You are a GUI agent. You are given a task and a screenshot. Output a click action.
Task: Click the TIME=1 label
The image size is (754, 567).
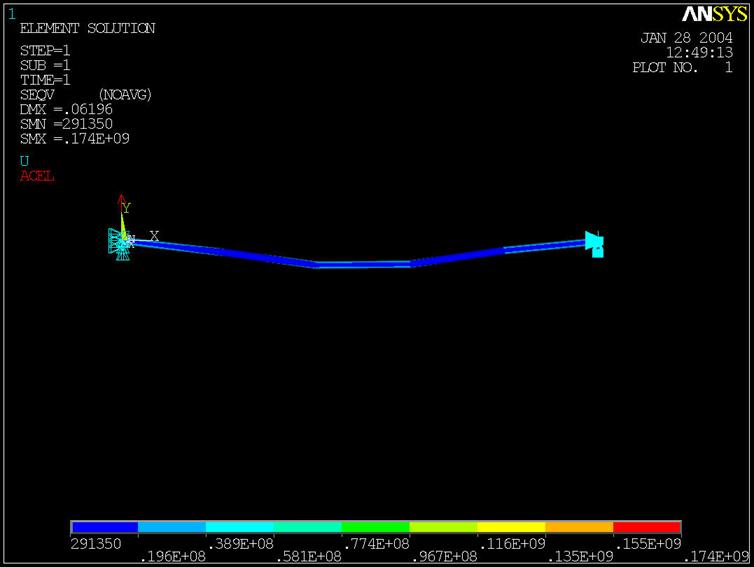(45, 80)
